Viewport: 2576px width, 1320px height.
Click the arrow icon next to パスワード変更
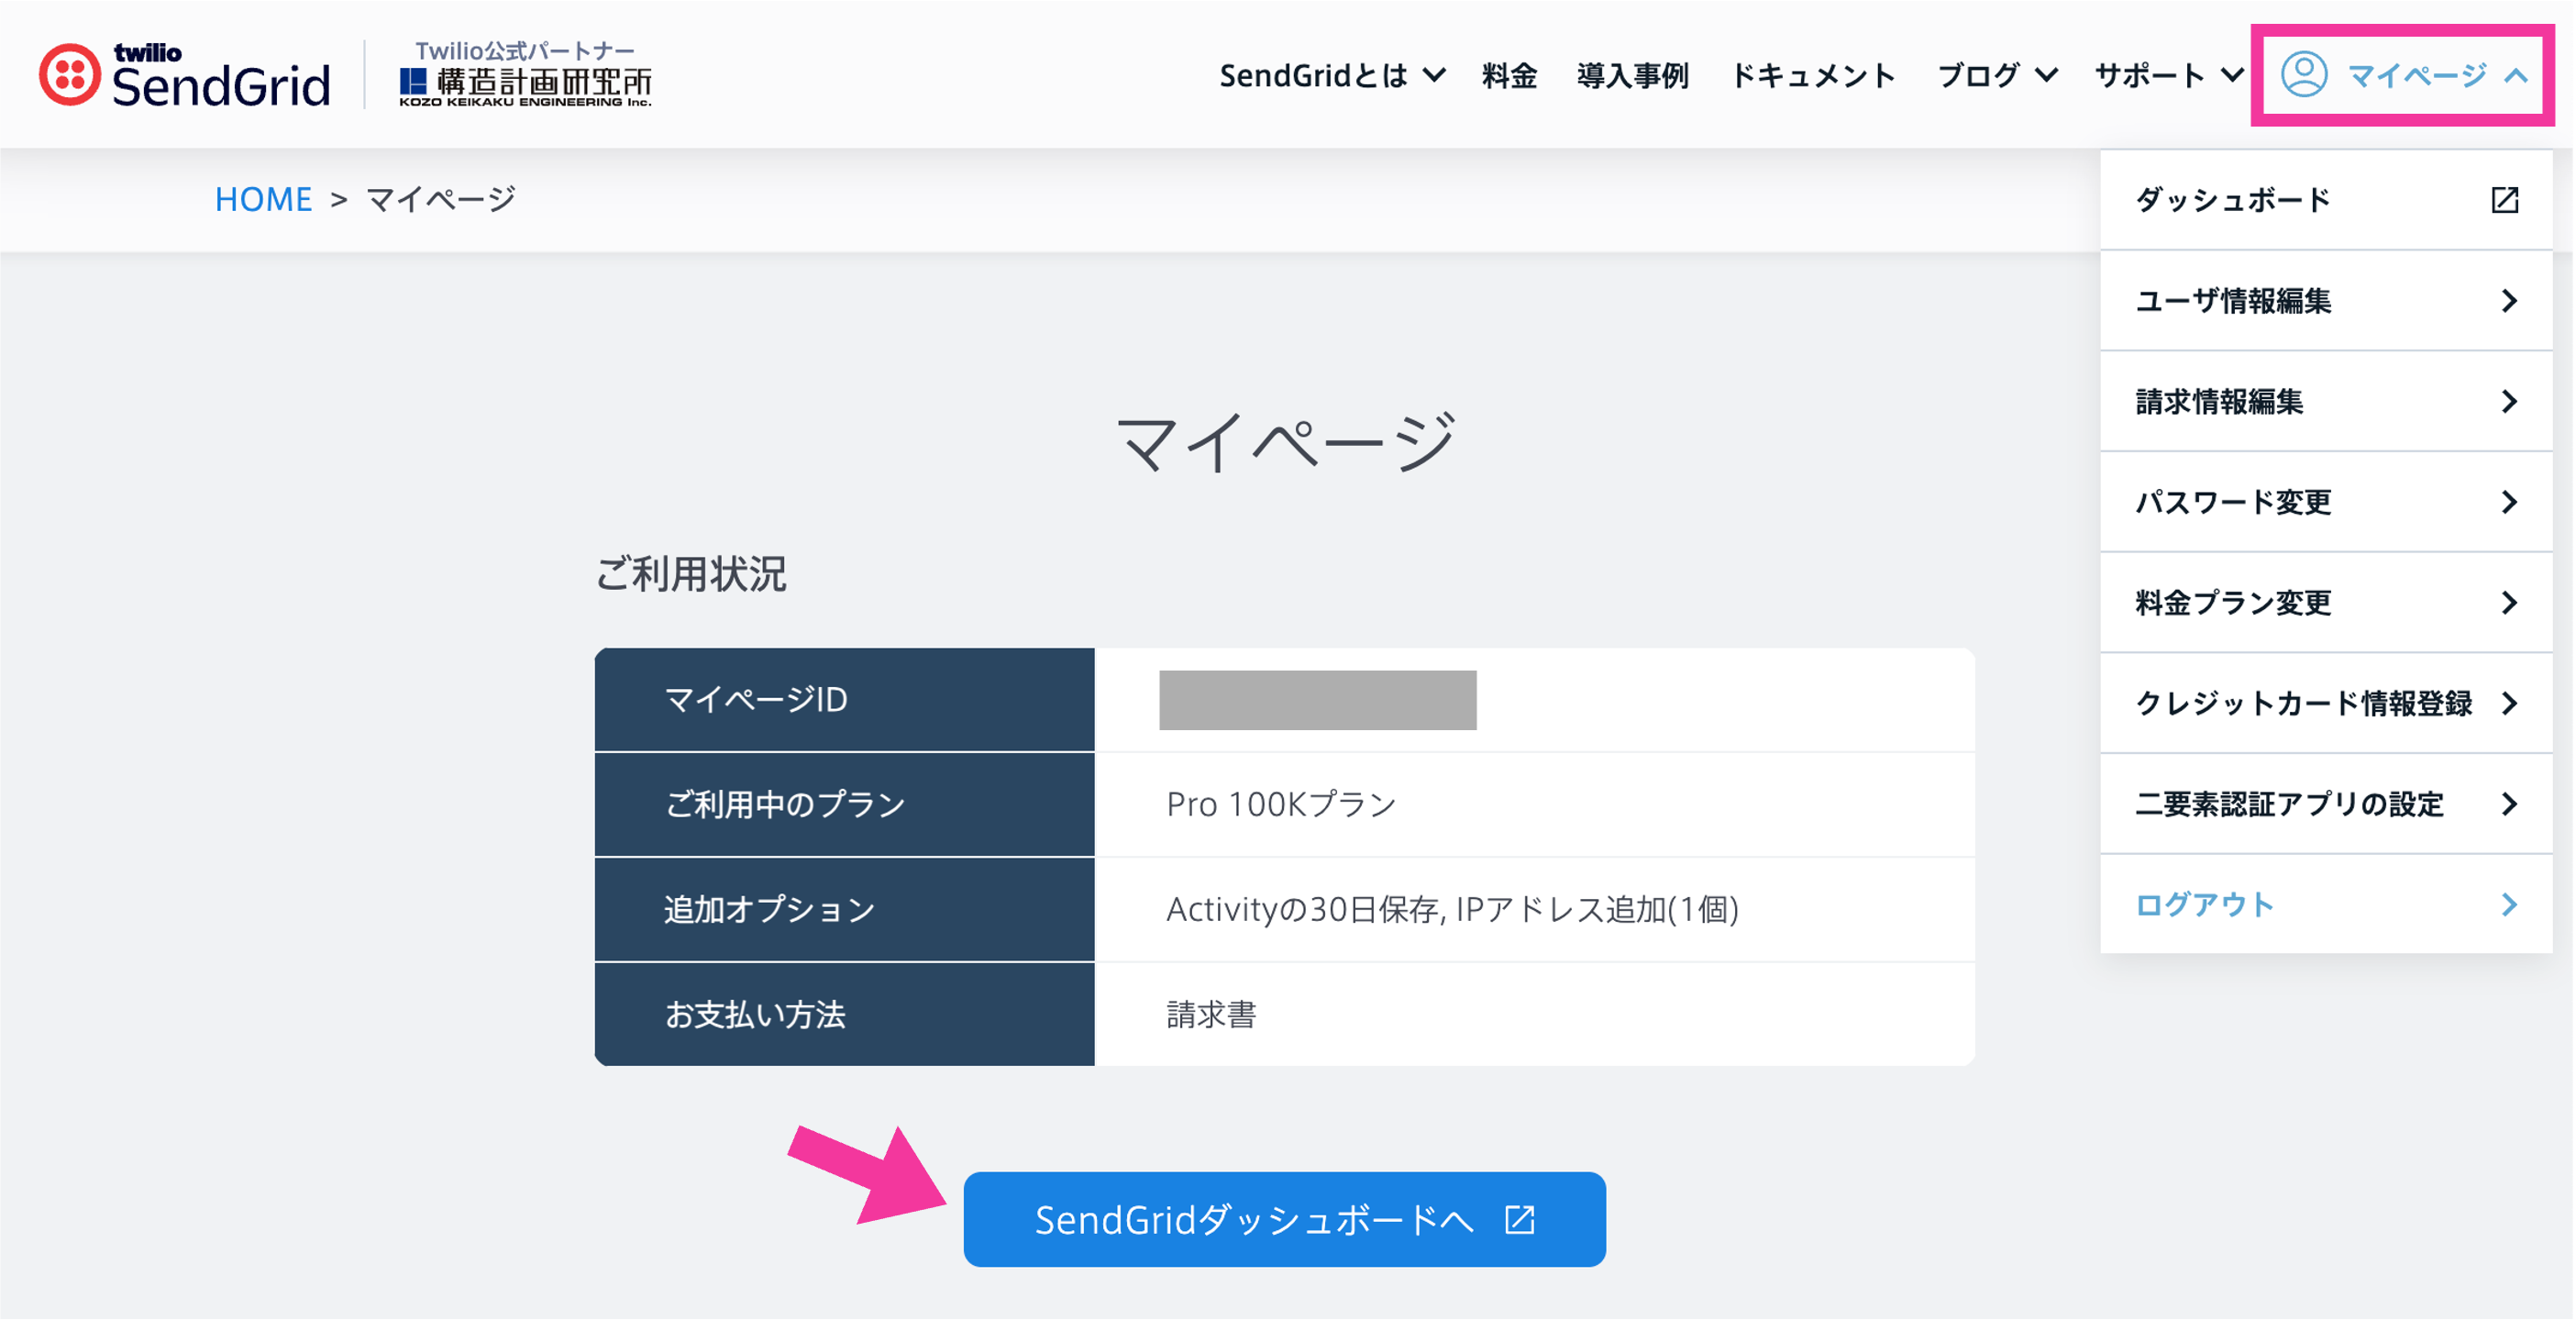pyautogui.click(x=2510, y=503)
